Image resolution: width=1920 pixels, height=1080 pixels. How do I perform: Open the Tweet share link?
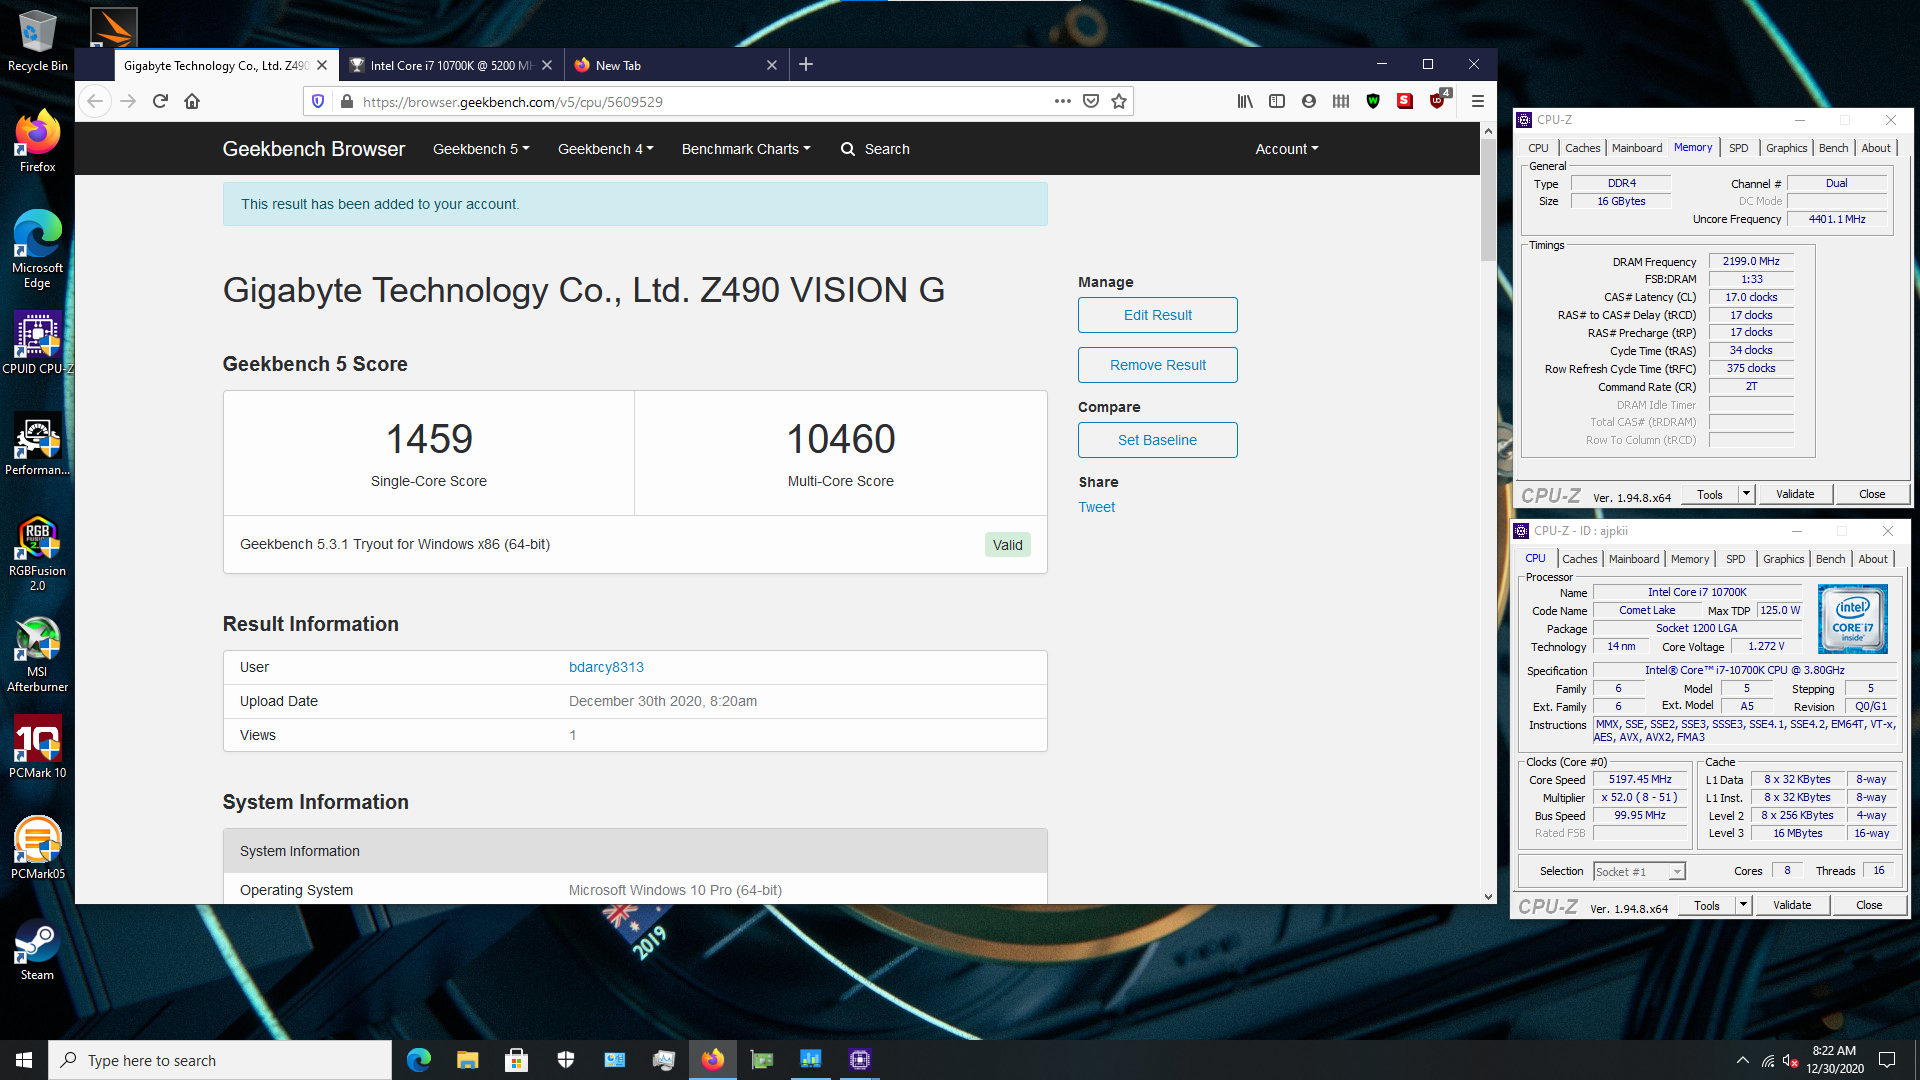(1096, 507)
